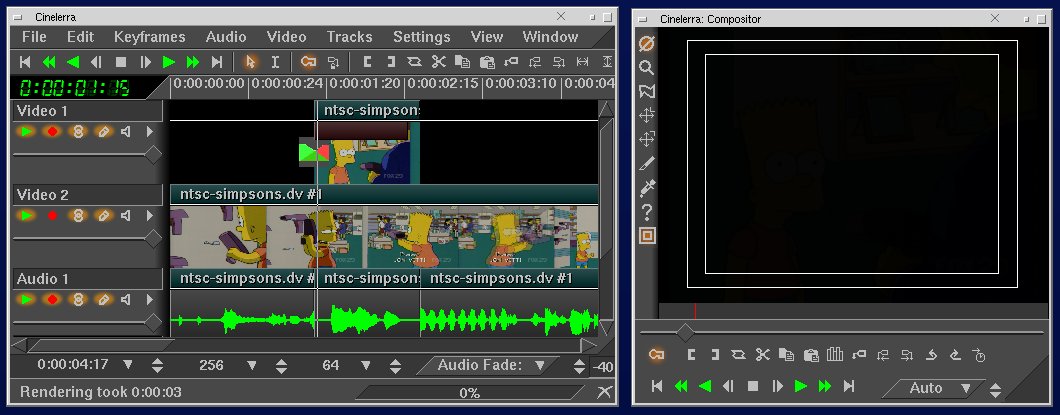Open the Auto zoom dropdown in Compositor

(x=965, y=388)
